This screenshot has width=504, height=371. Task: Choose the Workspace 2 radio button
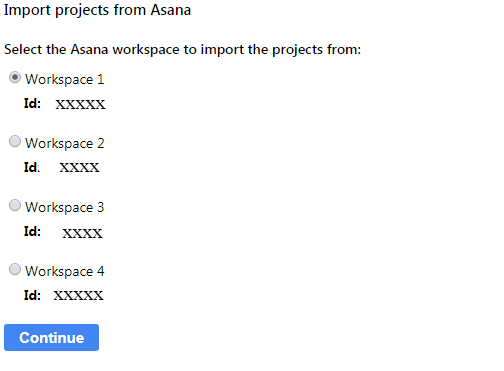[15, 141]
